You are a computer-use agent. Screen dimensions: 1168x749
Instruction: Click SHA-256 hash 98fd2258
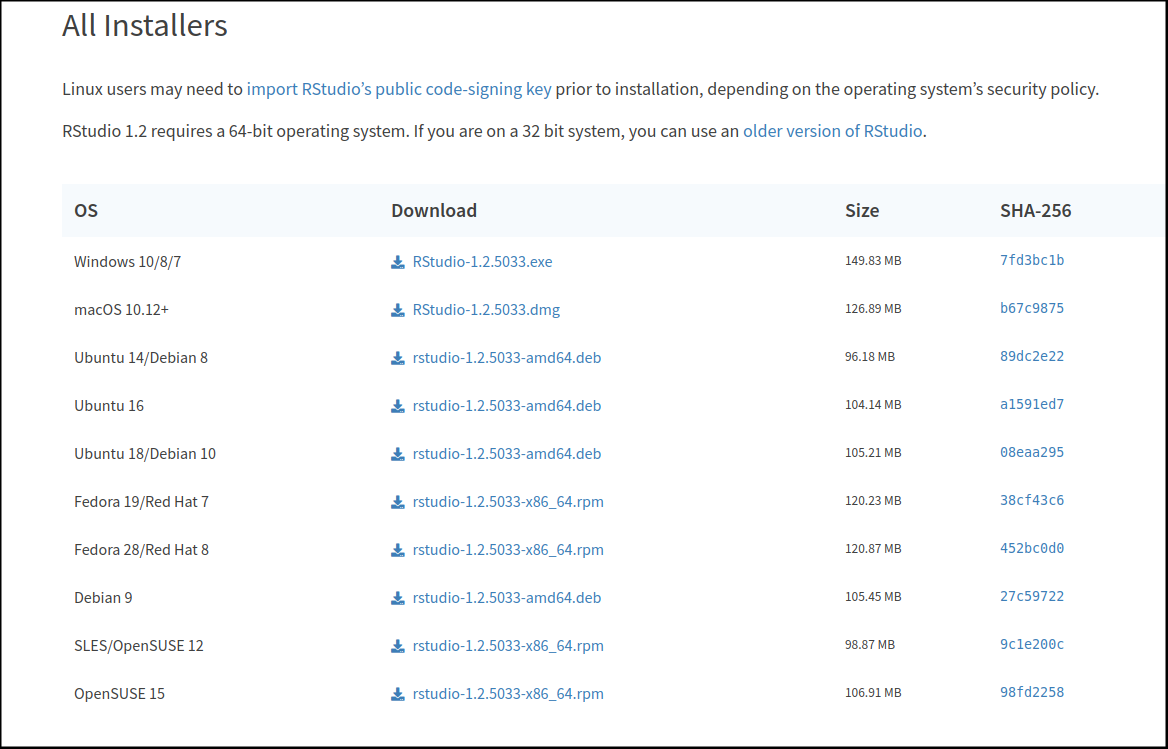[x=1032, y=693]
